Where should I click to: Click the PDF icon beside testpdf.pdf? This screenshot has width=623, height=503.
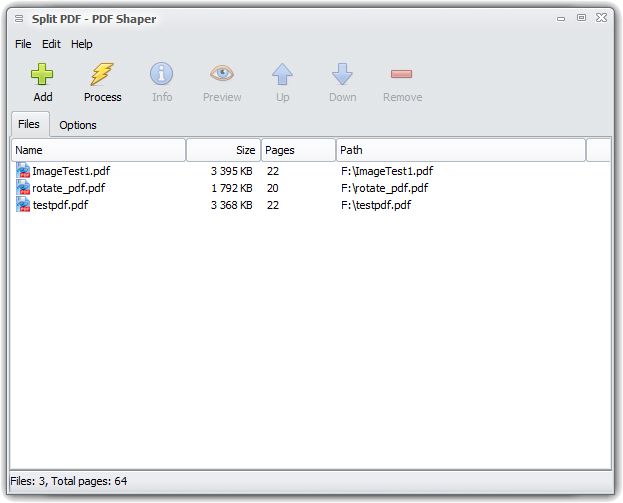(23, 204)
